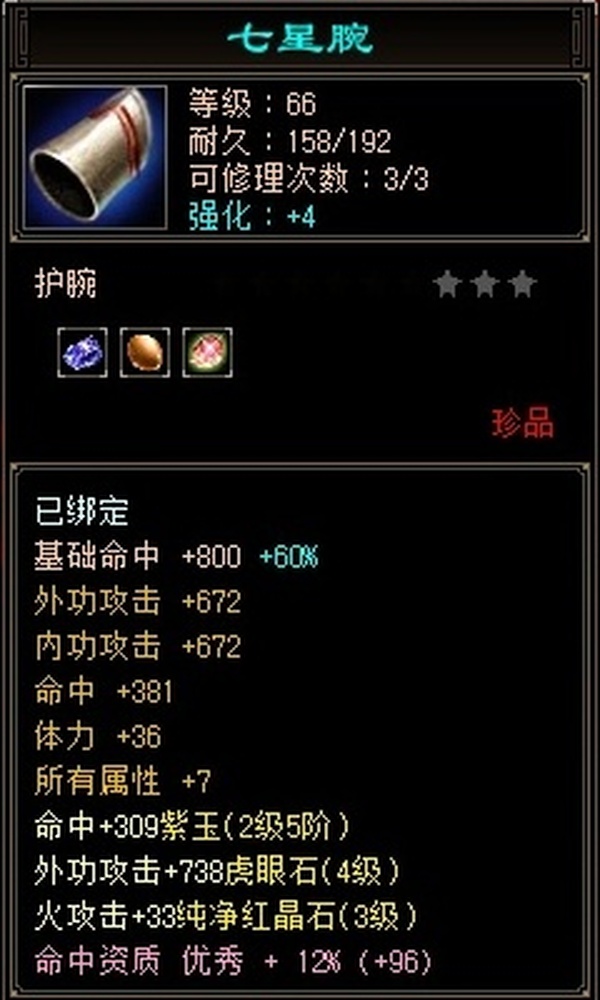
Task: Click the red 珍品 label
Action: tap(523, 423)
